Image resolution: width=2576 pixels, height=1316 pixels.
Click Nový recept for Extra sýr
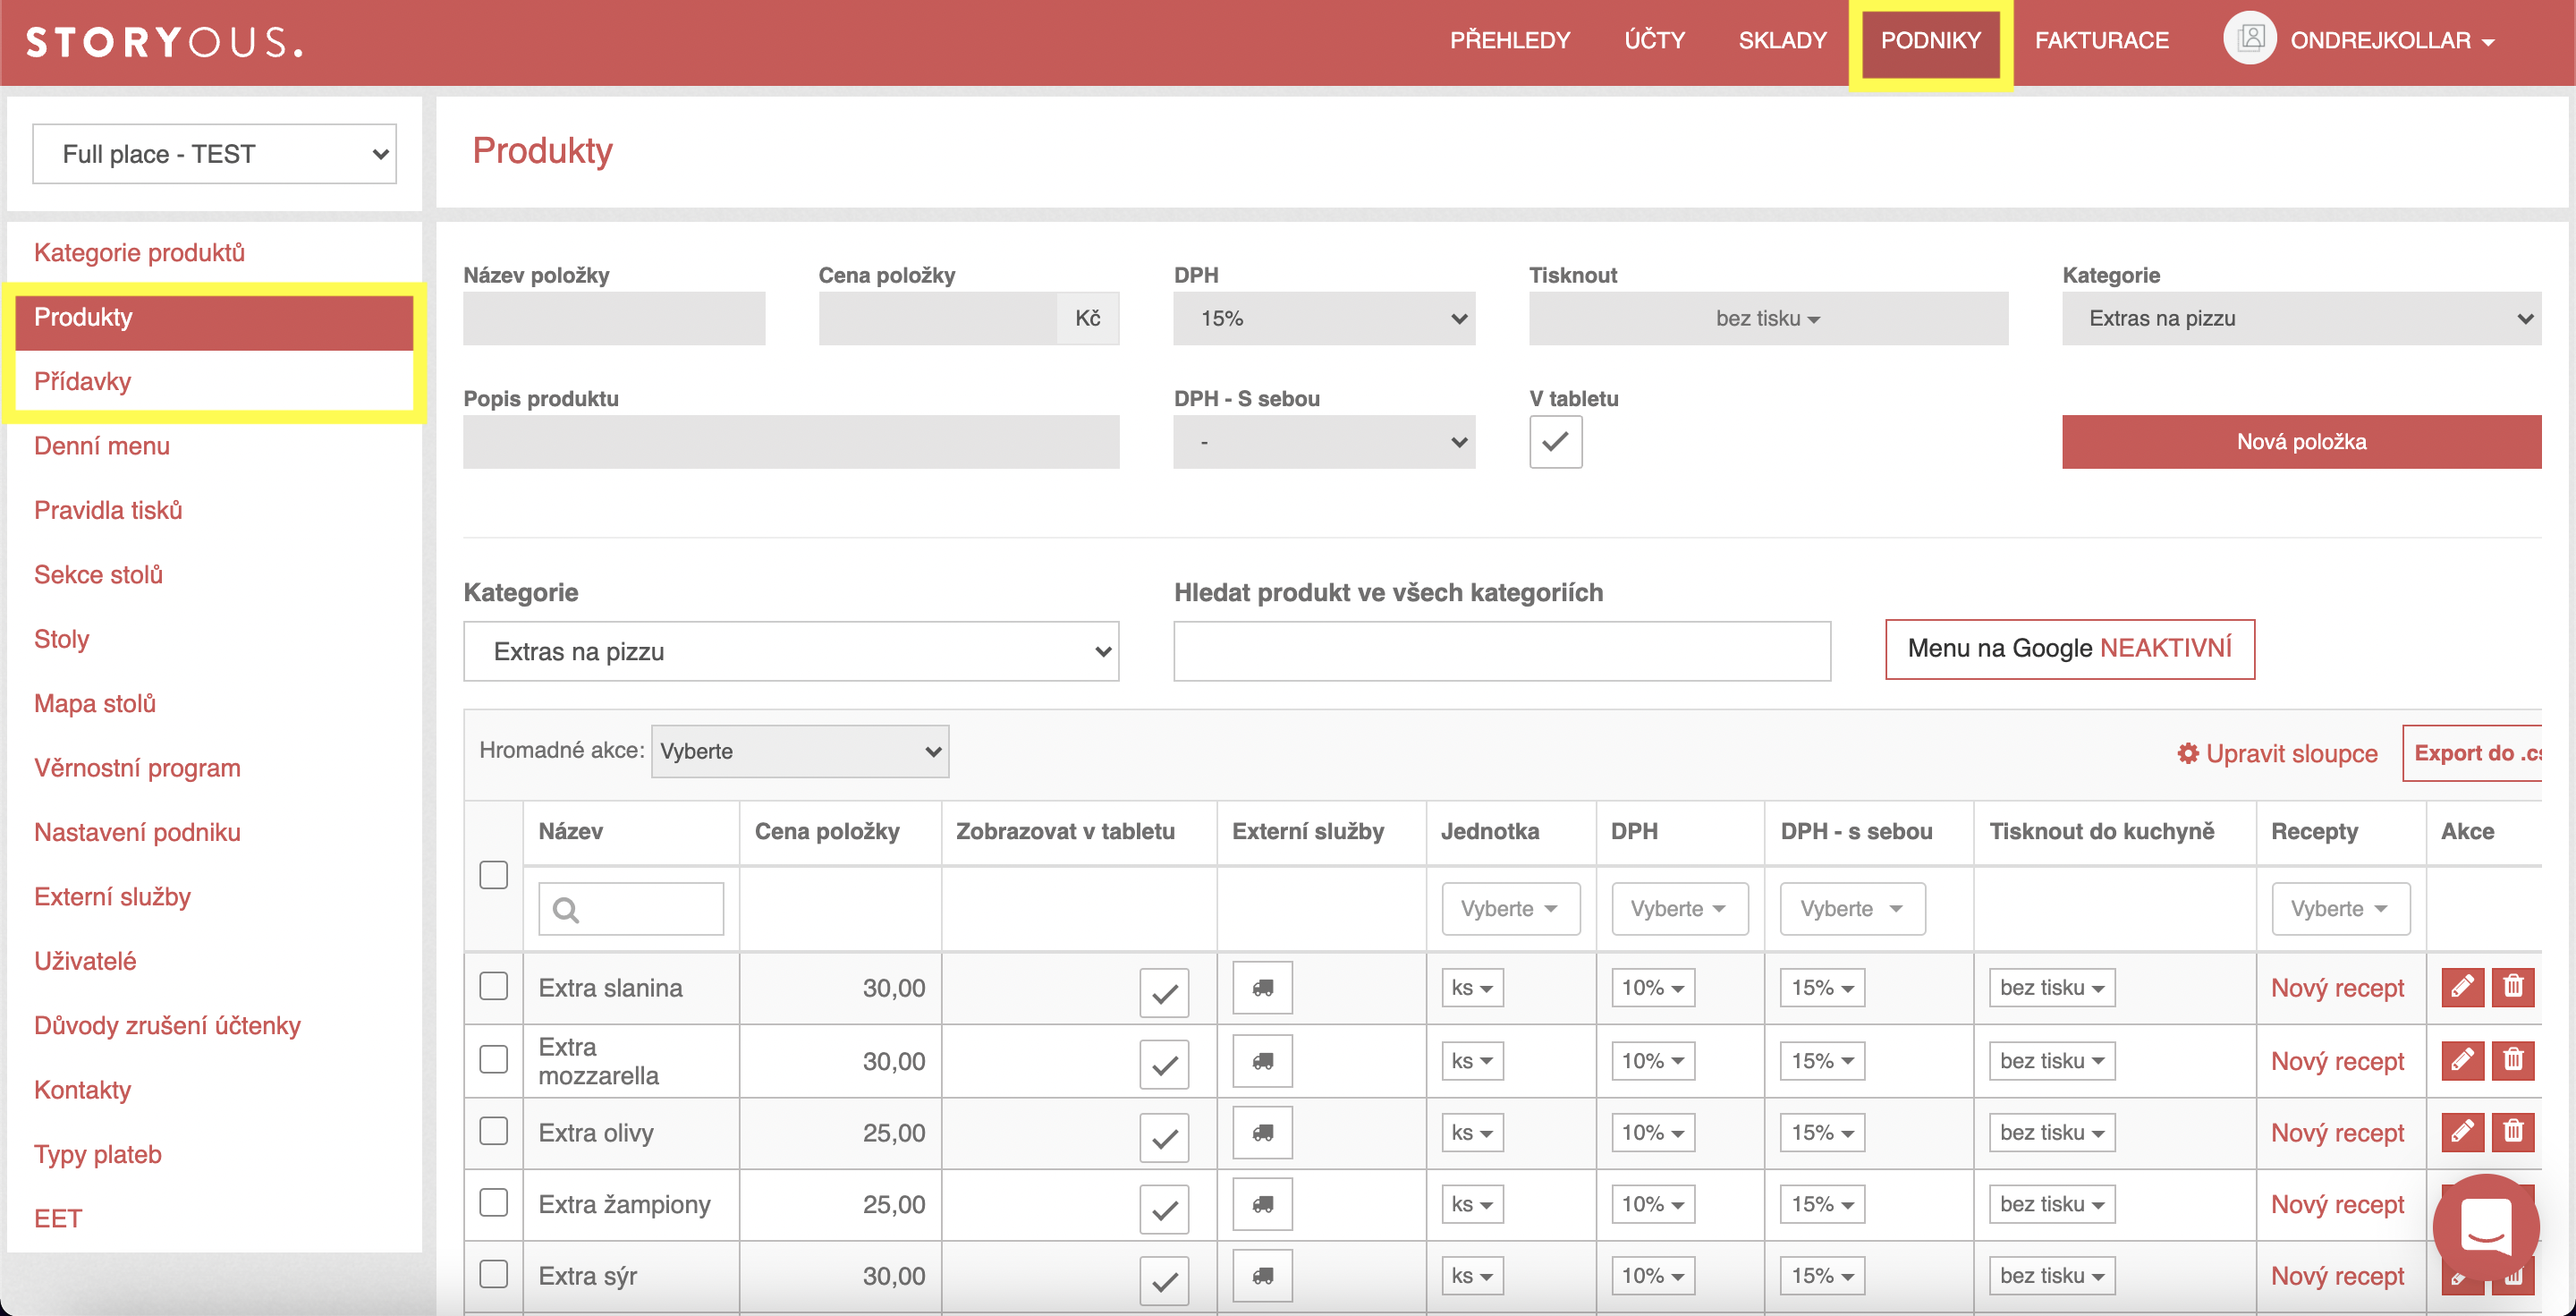(x=2337, y=1276)
